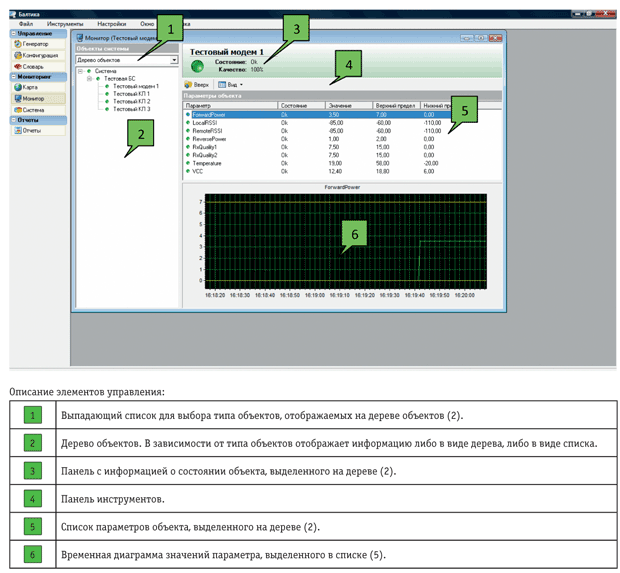Click the status dot of the VCC row
The width and height of the screenshot is (620, 573).
(188, 171)
